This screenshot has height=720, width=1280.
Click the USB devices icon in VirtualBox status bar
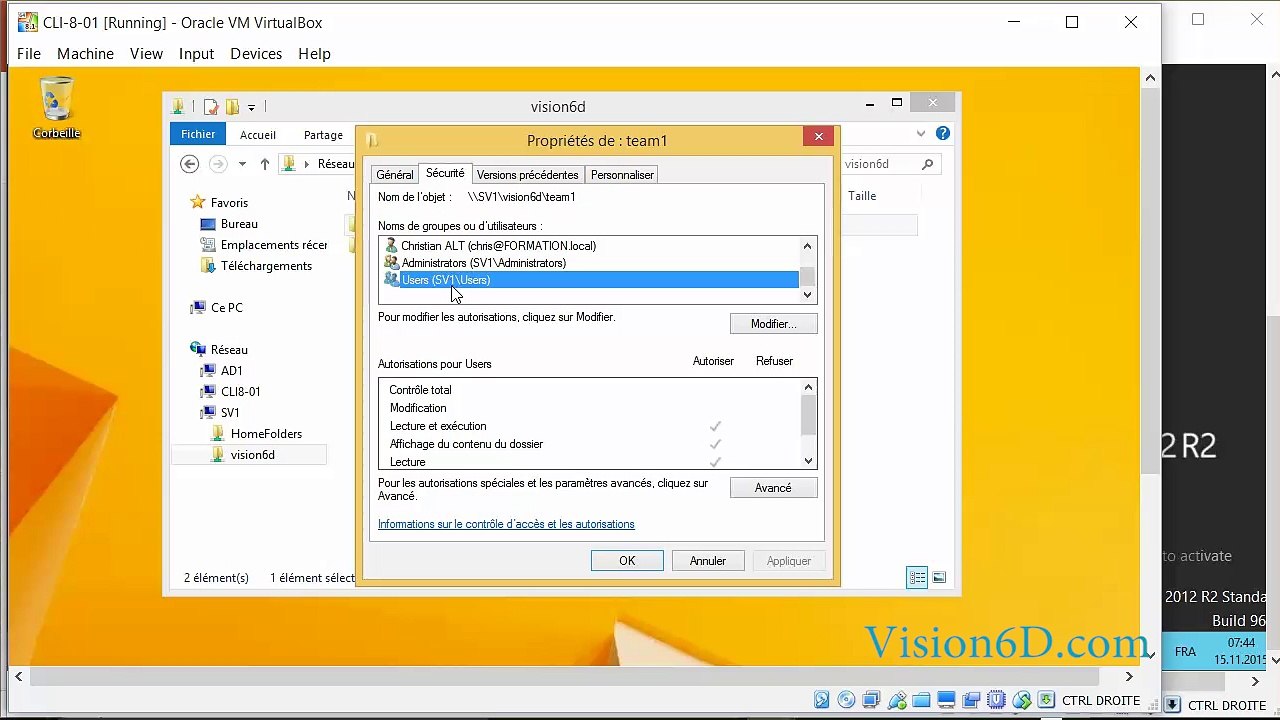897,700
